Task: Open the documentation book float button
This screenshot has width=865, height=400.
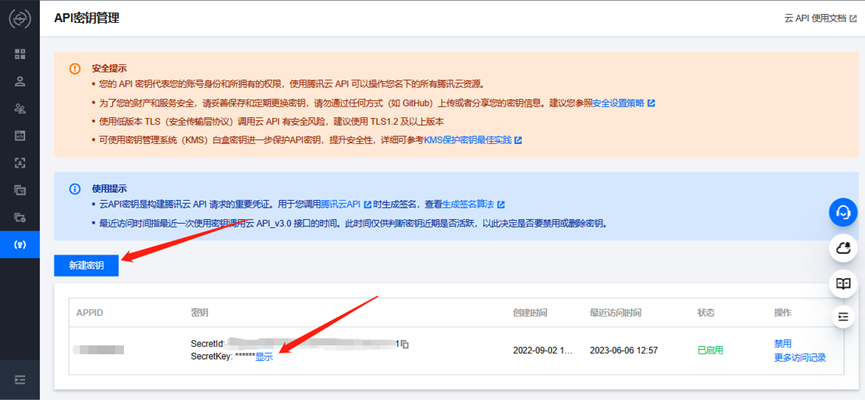Action: (843, 284)
